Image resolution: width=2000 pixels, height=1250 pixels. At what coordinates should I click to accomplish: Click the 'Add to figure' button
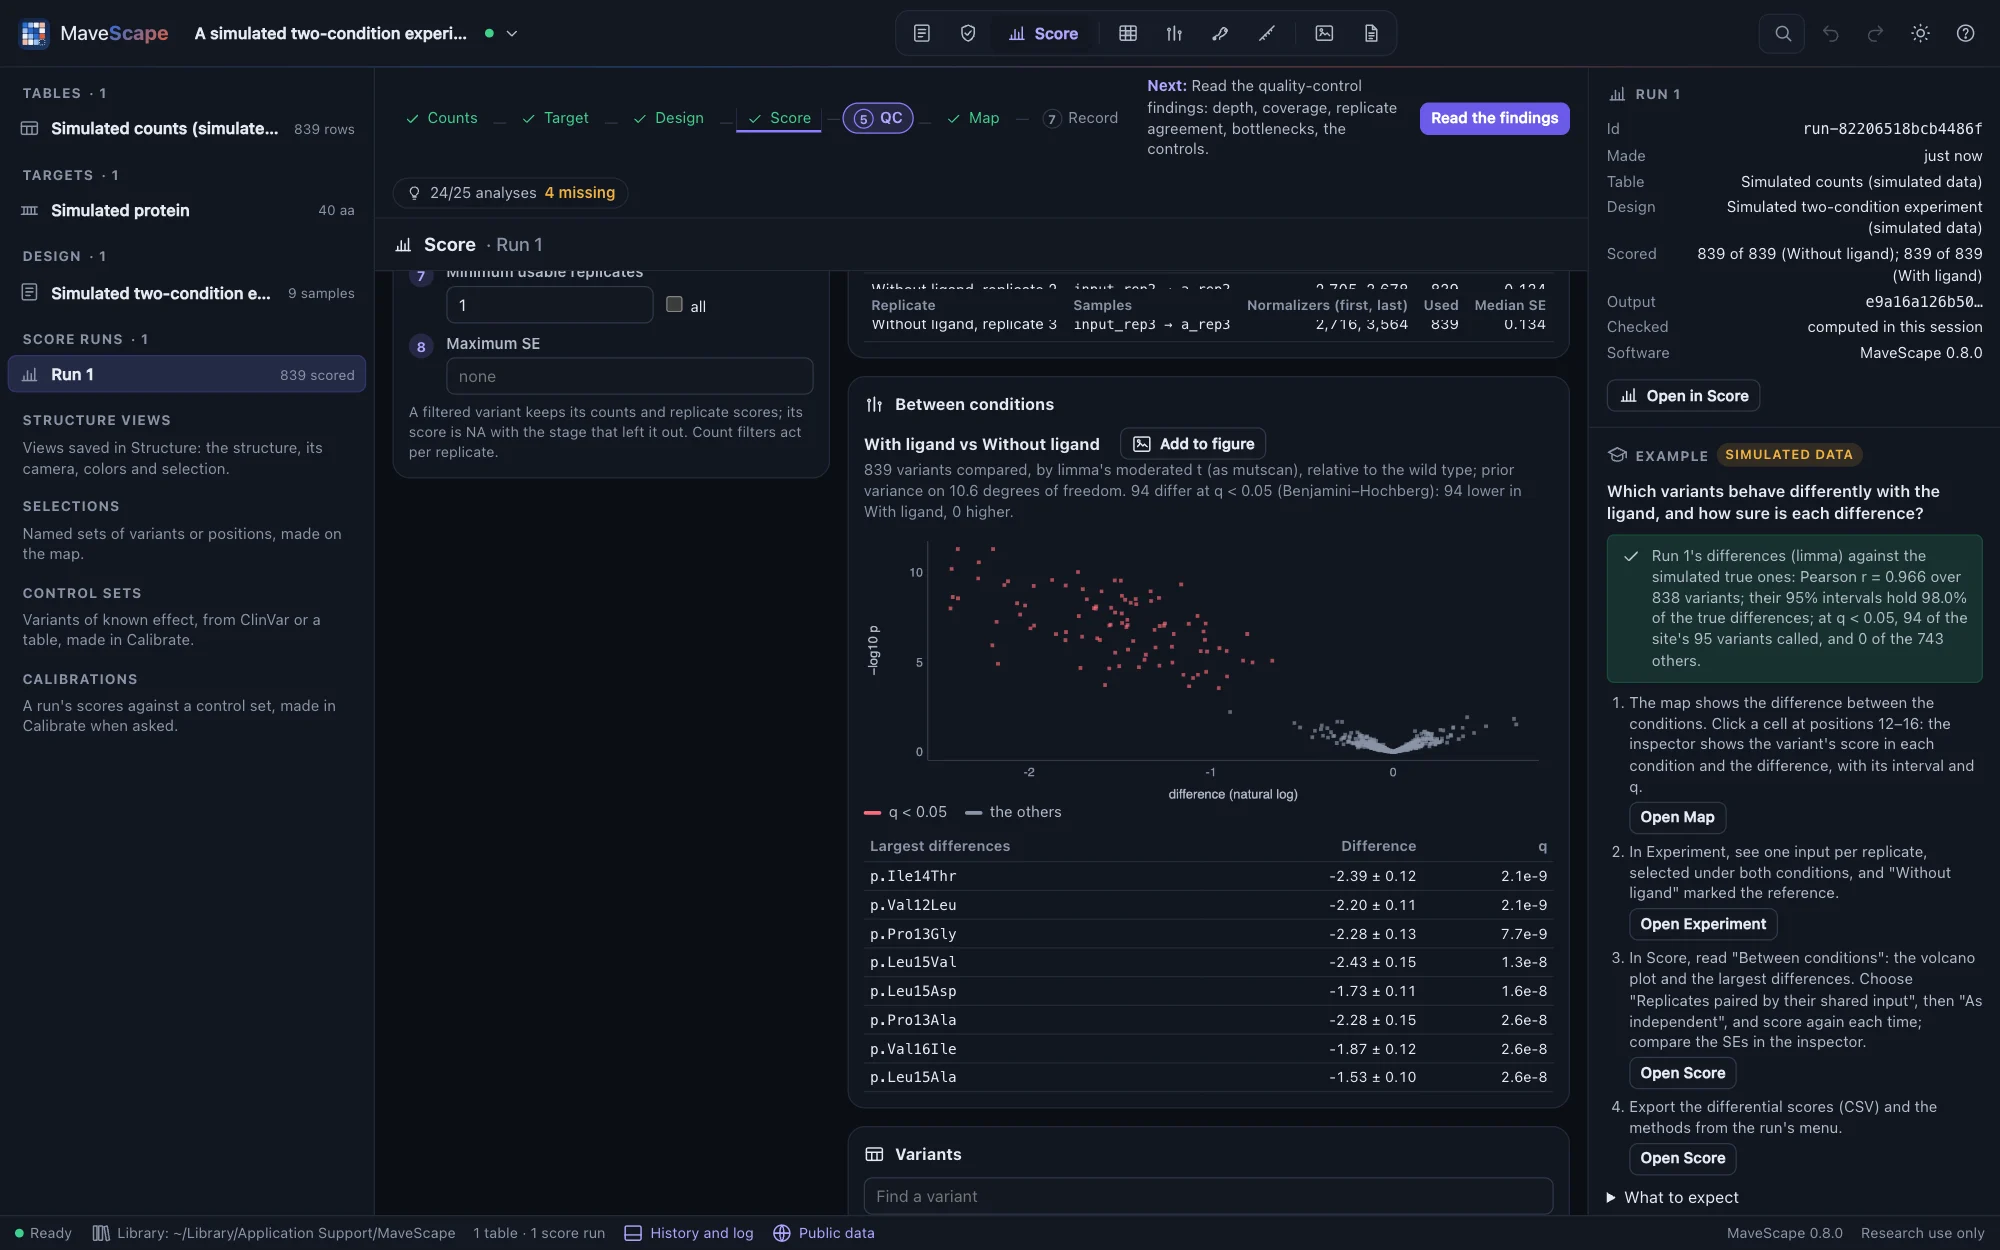tap(1193, 444)
